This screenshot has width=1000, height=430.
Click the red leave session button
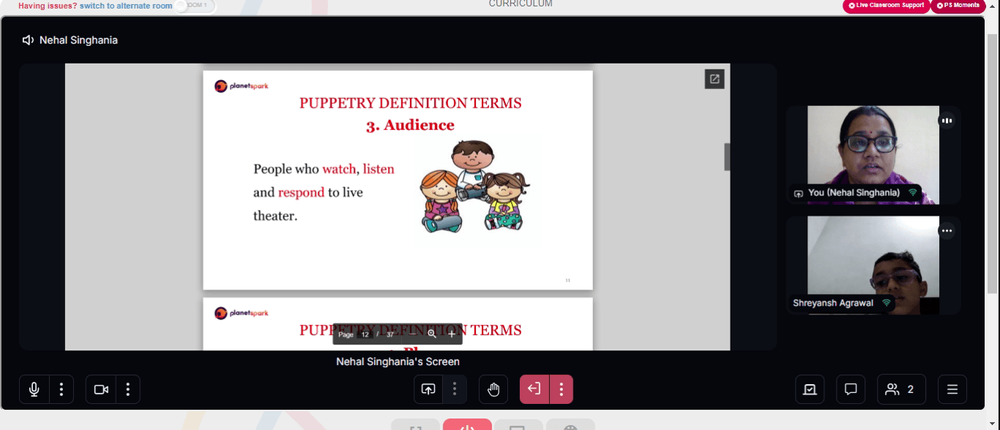pos(534,389)
